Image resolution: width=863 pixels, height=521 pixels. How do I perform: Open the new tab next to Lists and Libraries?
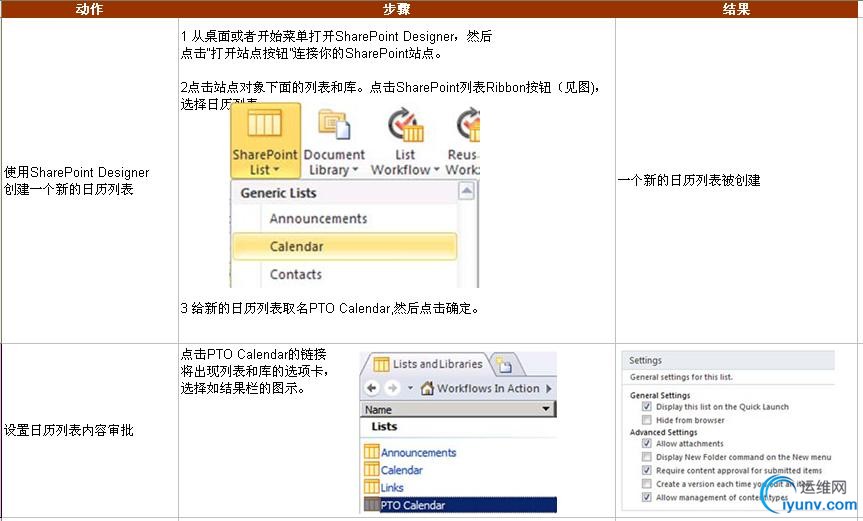pos(504,365)
